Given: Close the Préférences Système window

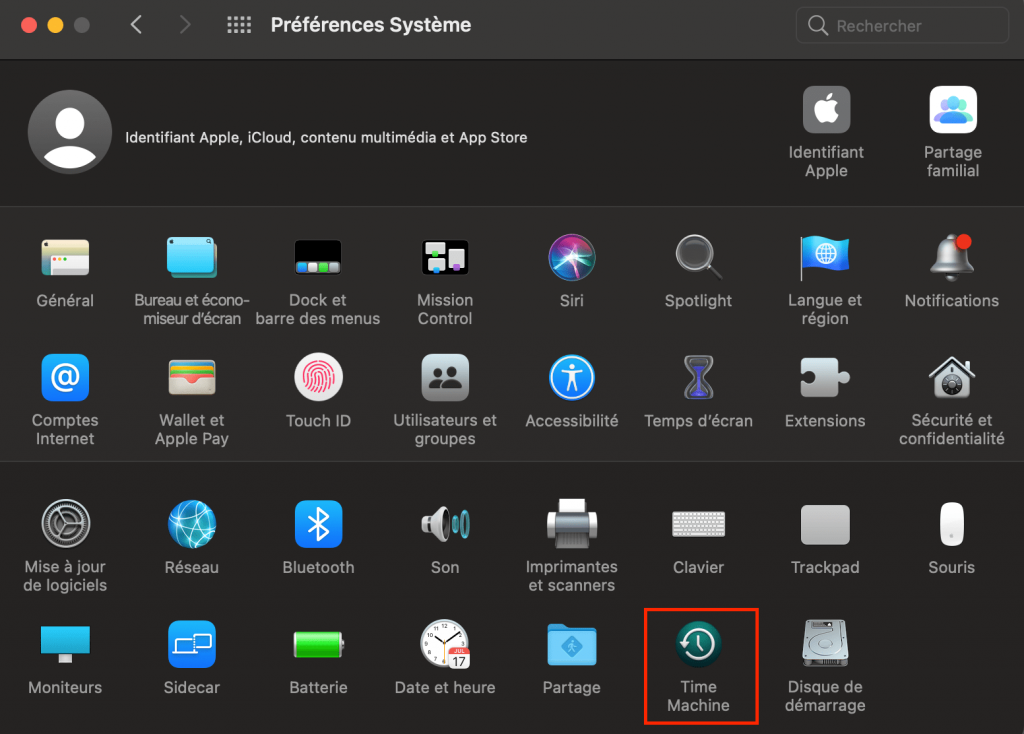Looking at the screenshot, I should pyautogui.click(x=29, y=25).
